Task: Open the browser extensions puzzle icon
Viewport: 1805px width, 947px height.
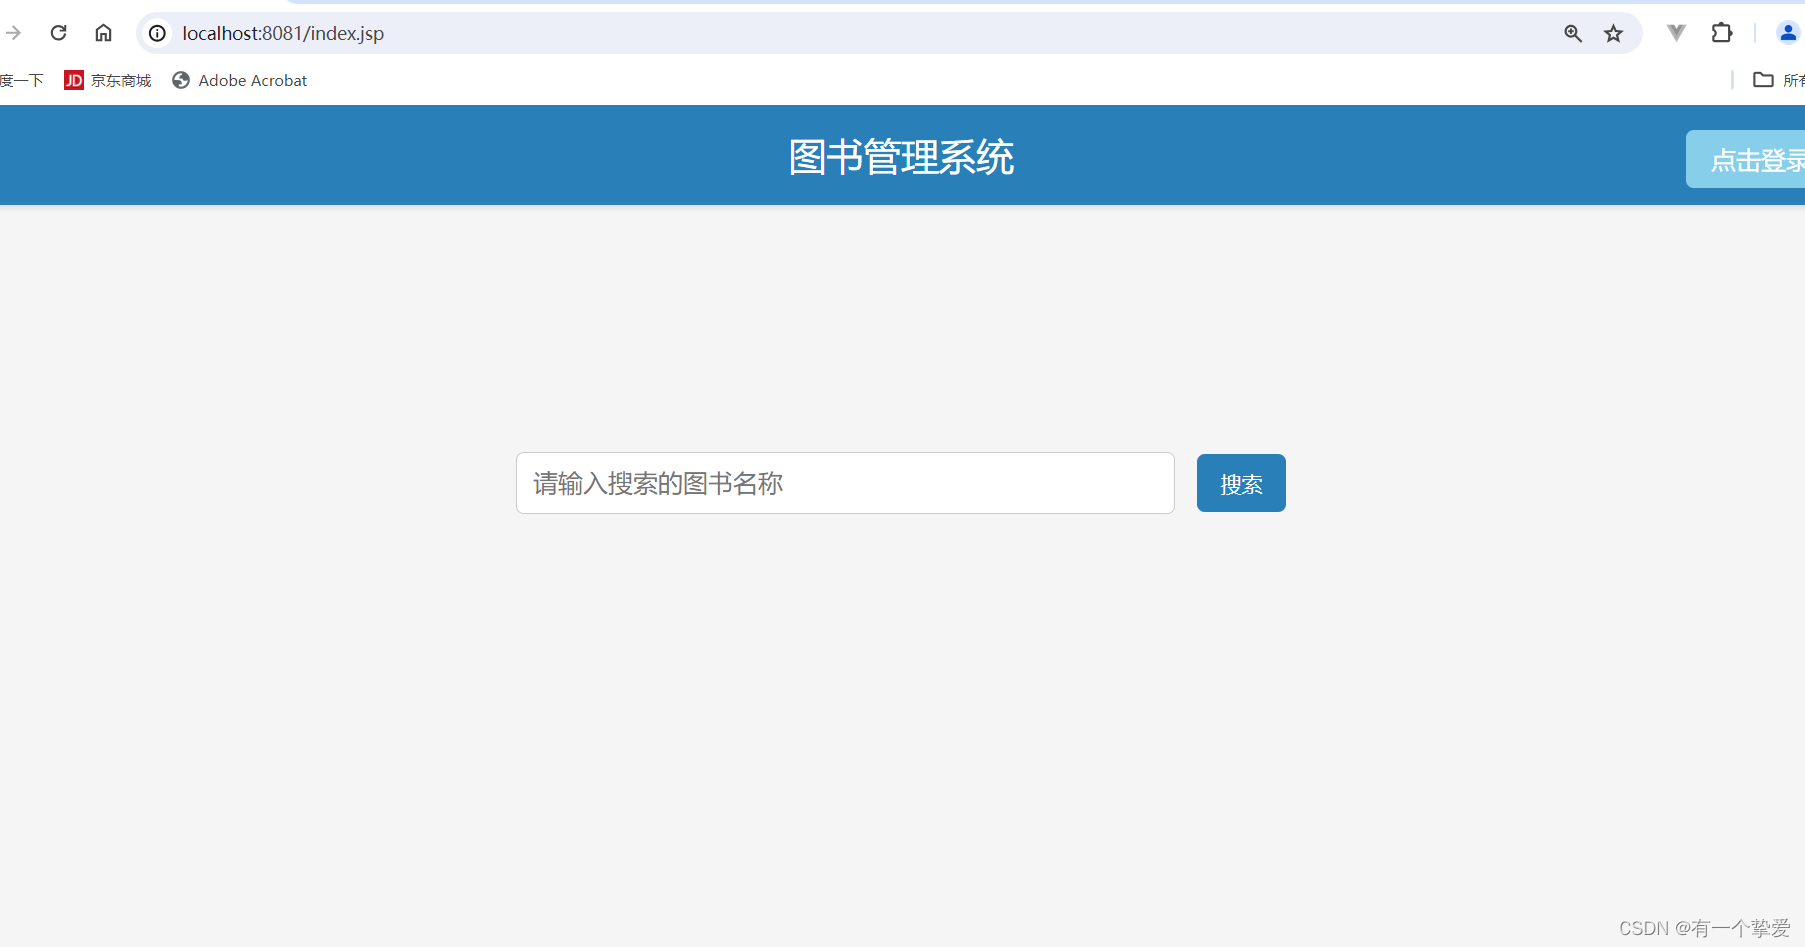Action: tap(1722, 32)
